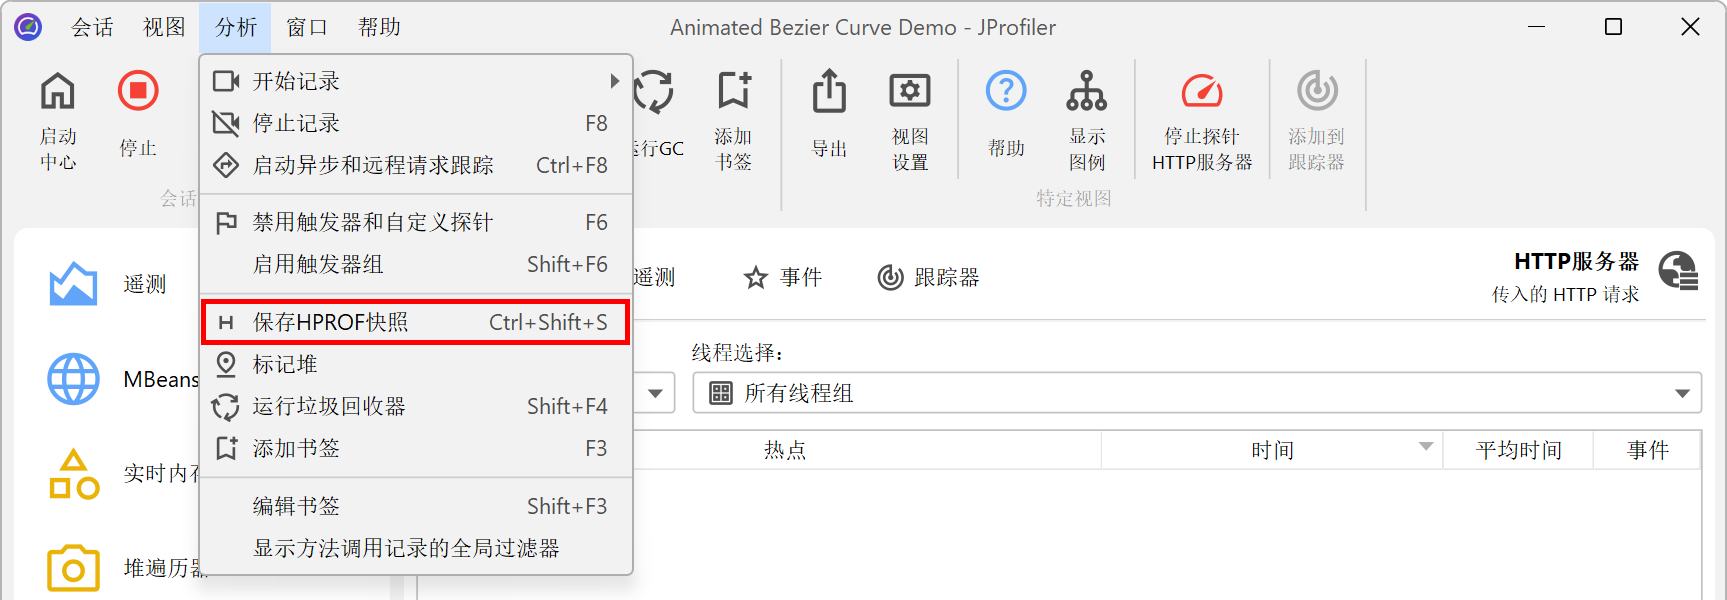The width and height of the screenshot is (1727, 600).
Task: Click the 禁用触发器和自定义探针 menu entry
Action: tap(416, 222)
